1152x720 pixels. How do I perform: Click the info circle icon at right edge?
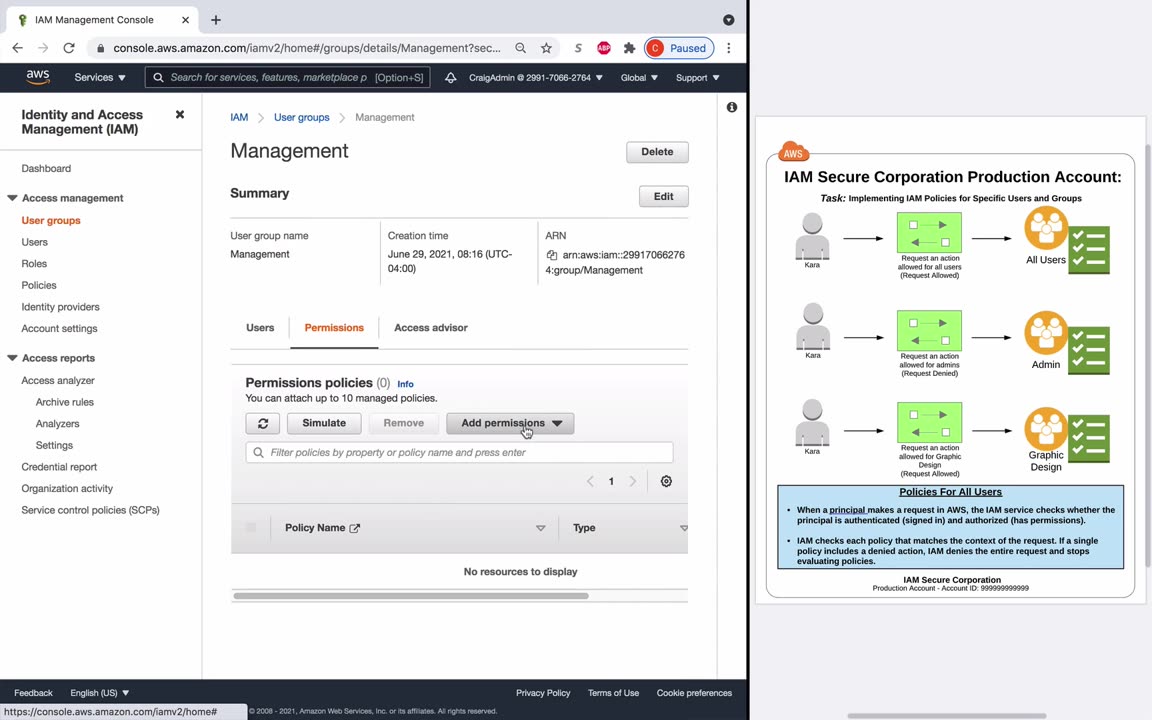coord(732,107)
